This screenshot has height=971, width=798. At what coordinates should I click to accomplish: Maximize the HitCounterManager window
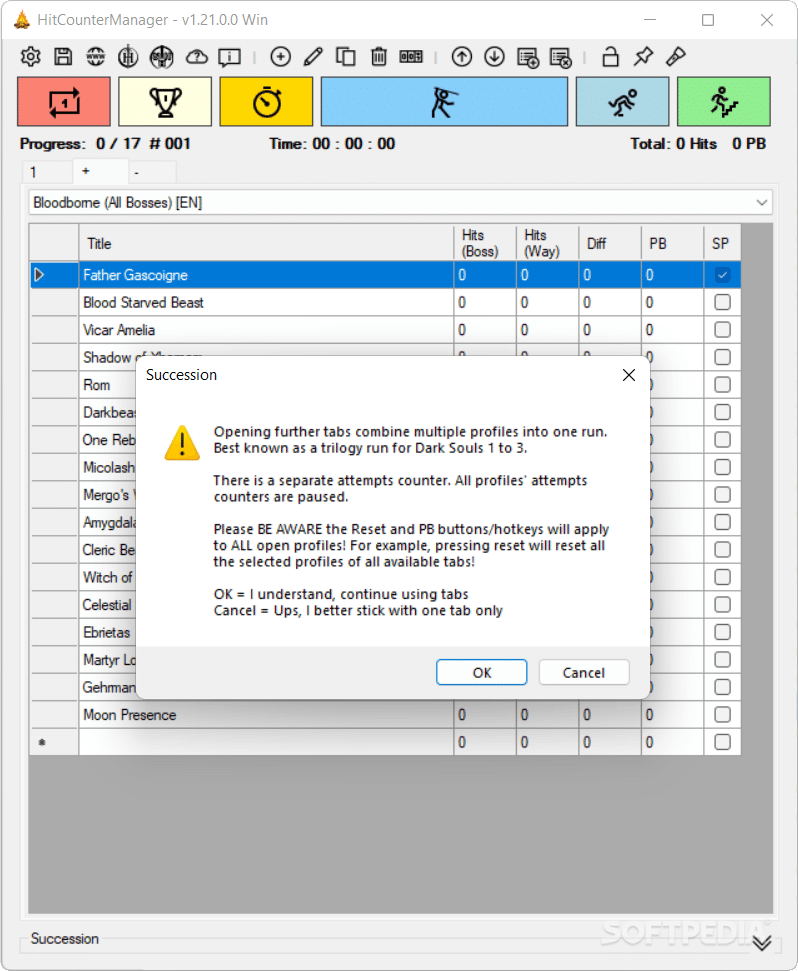(708, 20)
